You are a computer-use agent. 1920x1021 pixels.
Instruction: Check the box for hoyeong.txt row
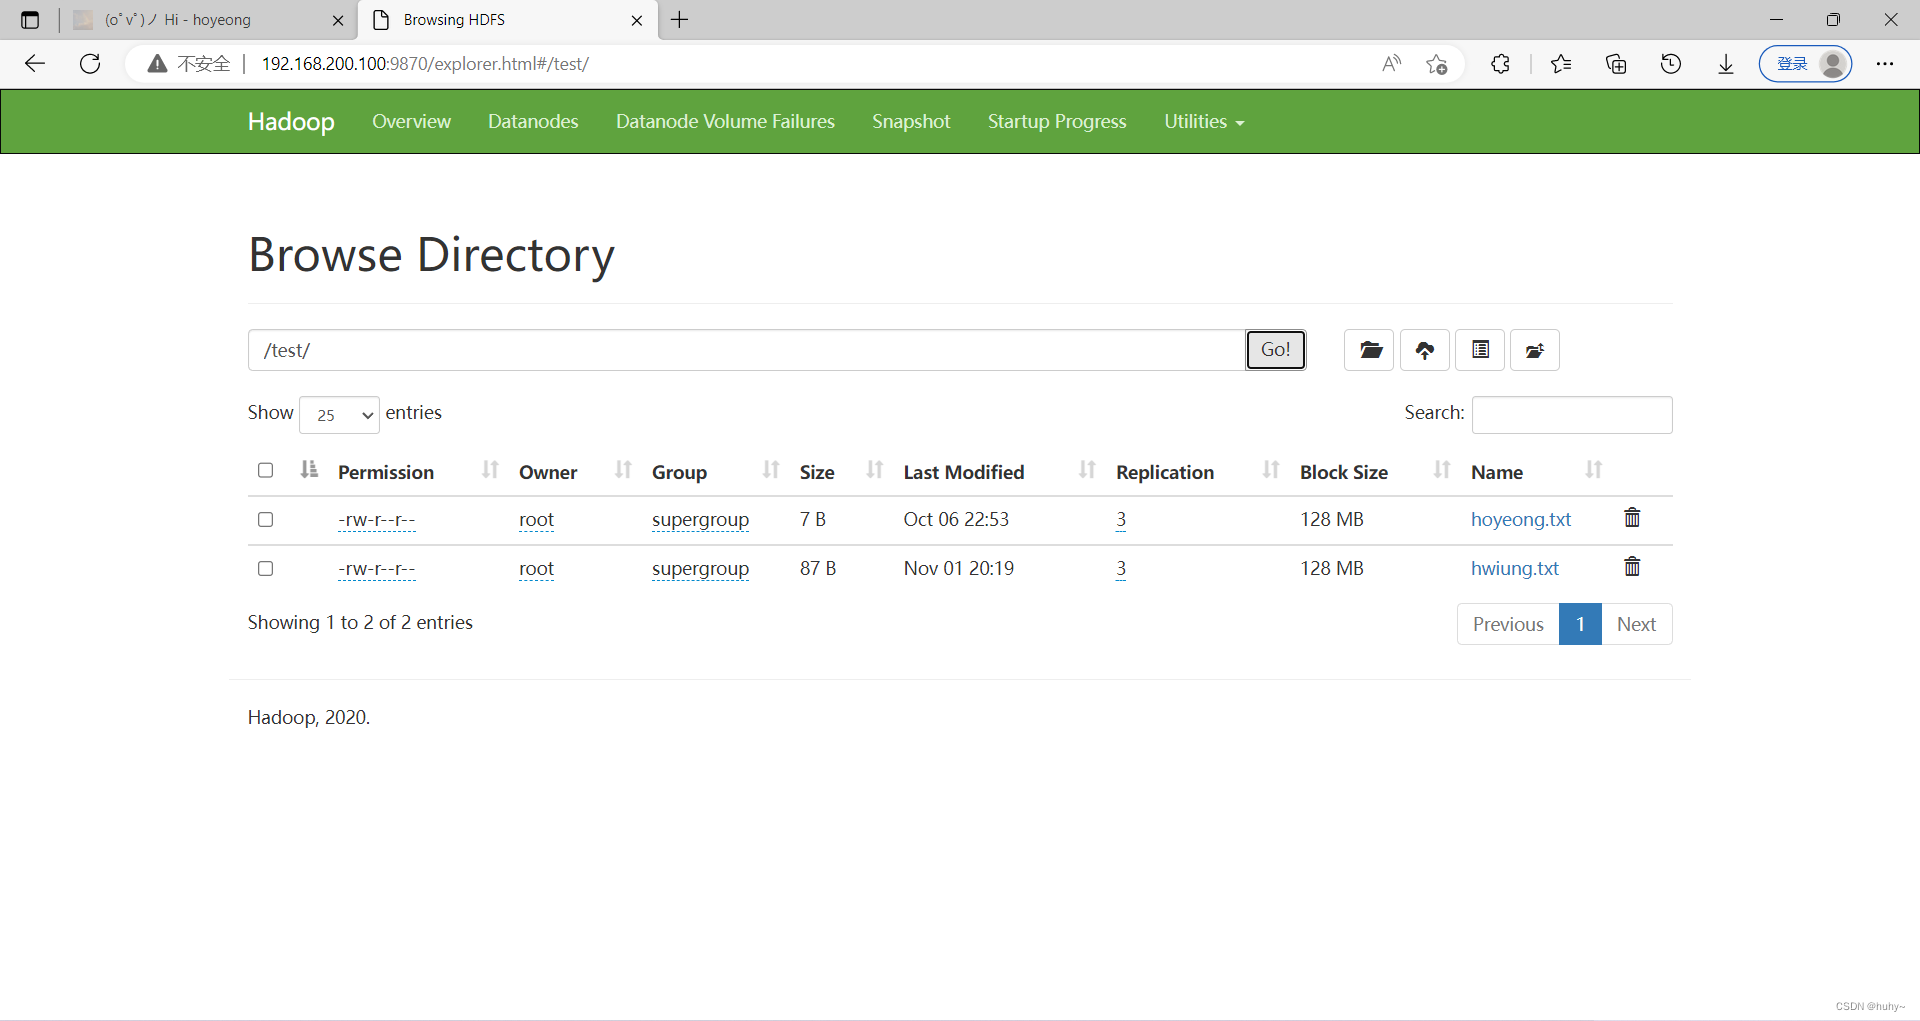tap(265, 519)
